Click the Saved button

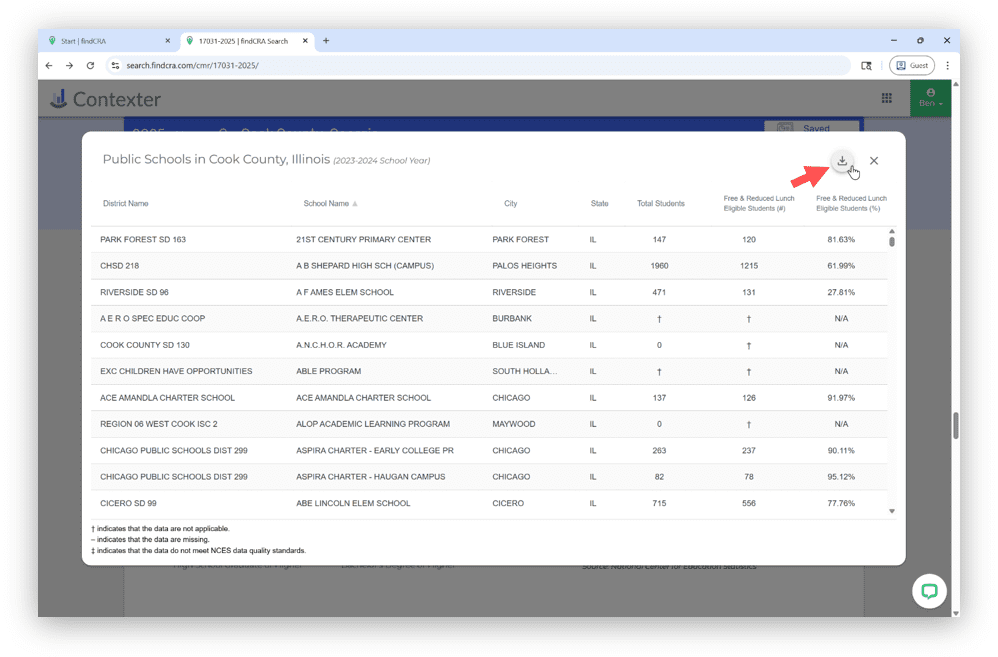click(811, 128)
